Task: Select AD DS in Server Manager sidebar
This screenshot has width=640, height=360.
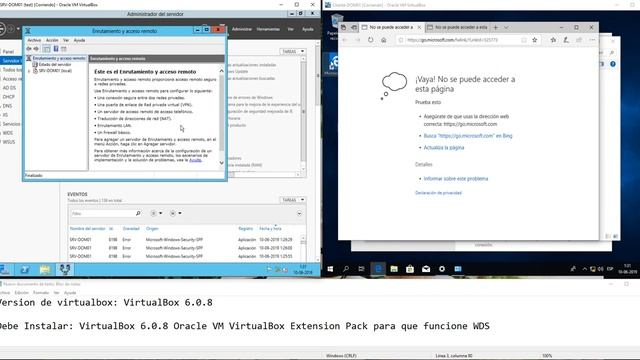Action: pos(9,88)
